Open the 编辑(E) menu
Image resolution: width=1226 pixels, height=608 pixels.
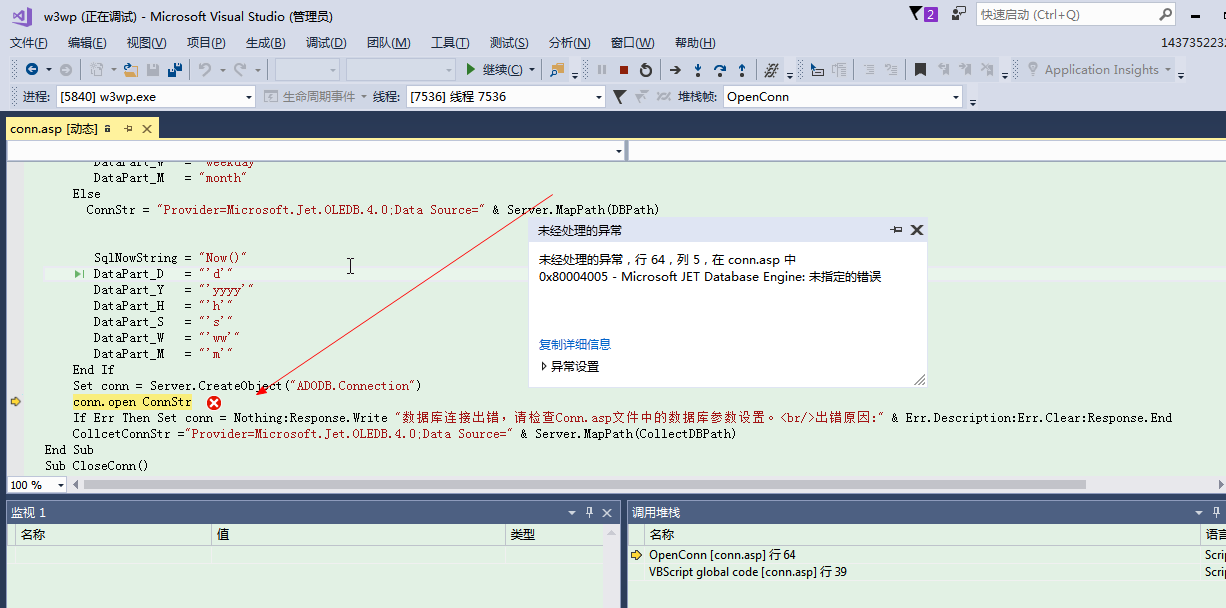pyautogui.click(x=87, y=43)
